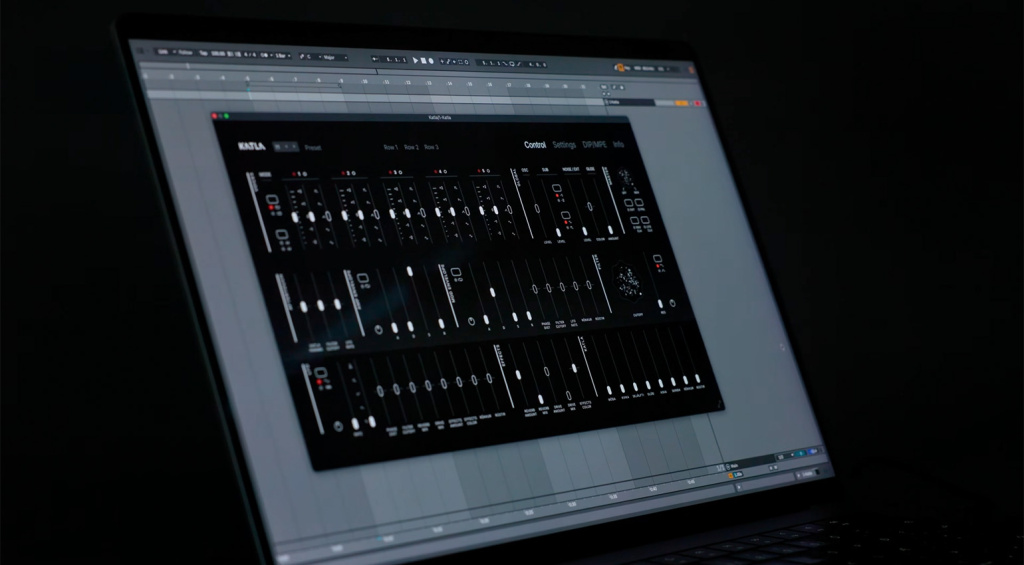
Task: Open the Info tab
Action: [x=618, y=144]
